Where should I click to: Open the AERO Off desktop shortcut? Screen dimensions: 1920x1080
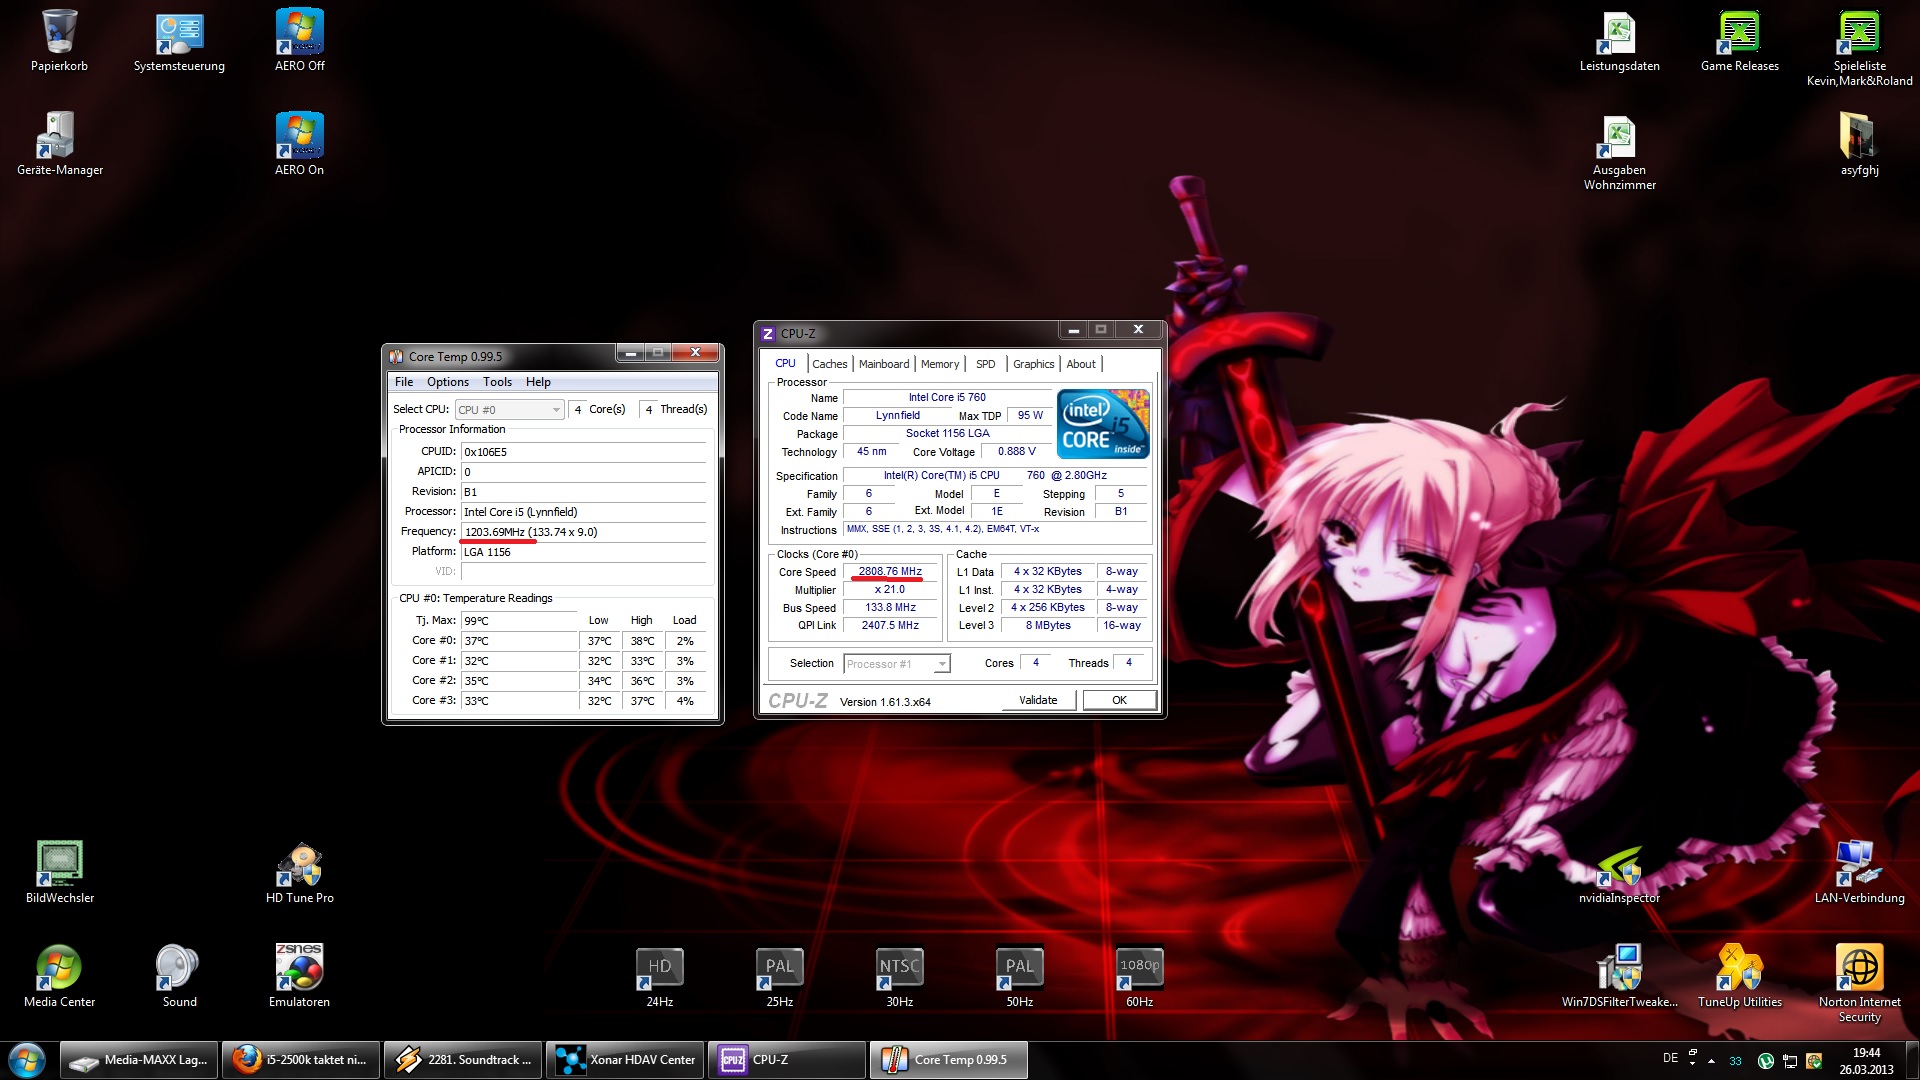(x=299, y=34)
